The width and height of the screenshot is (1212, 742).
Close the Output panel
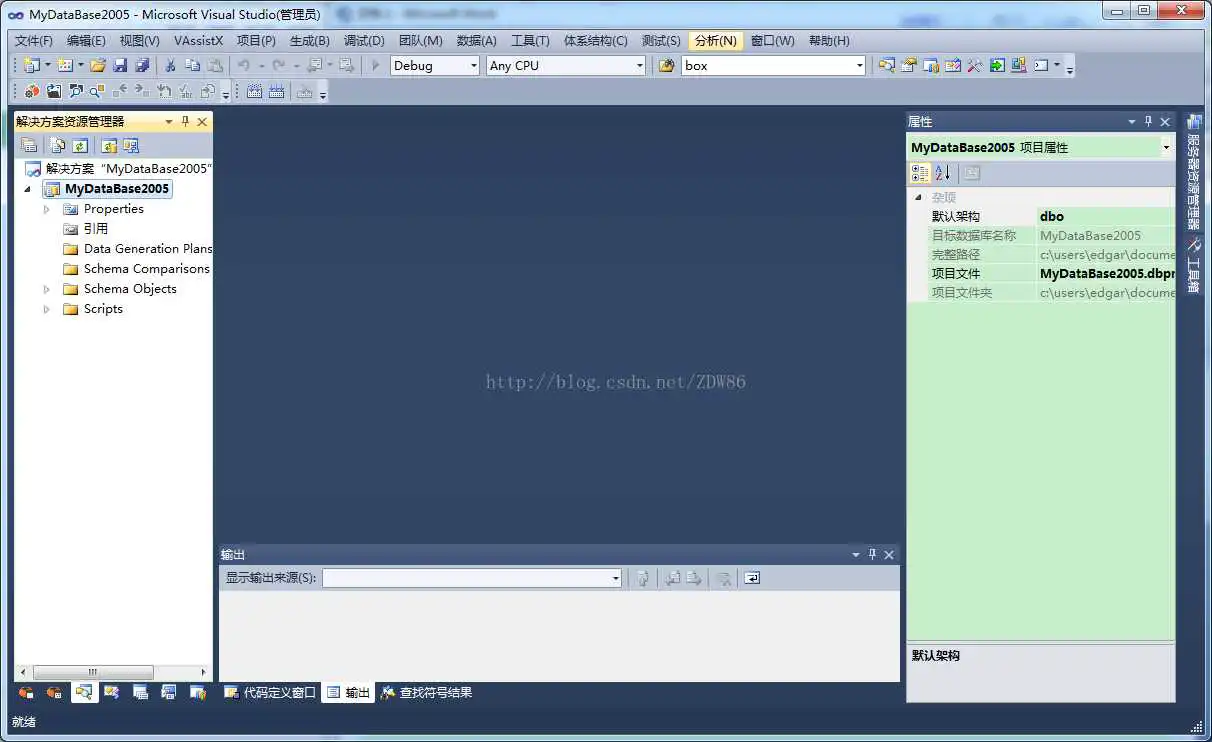889,554
